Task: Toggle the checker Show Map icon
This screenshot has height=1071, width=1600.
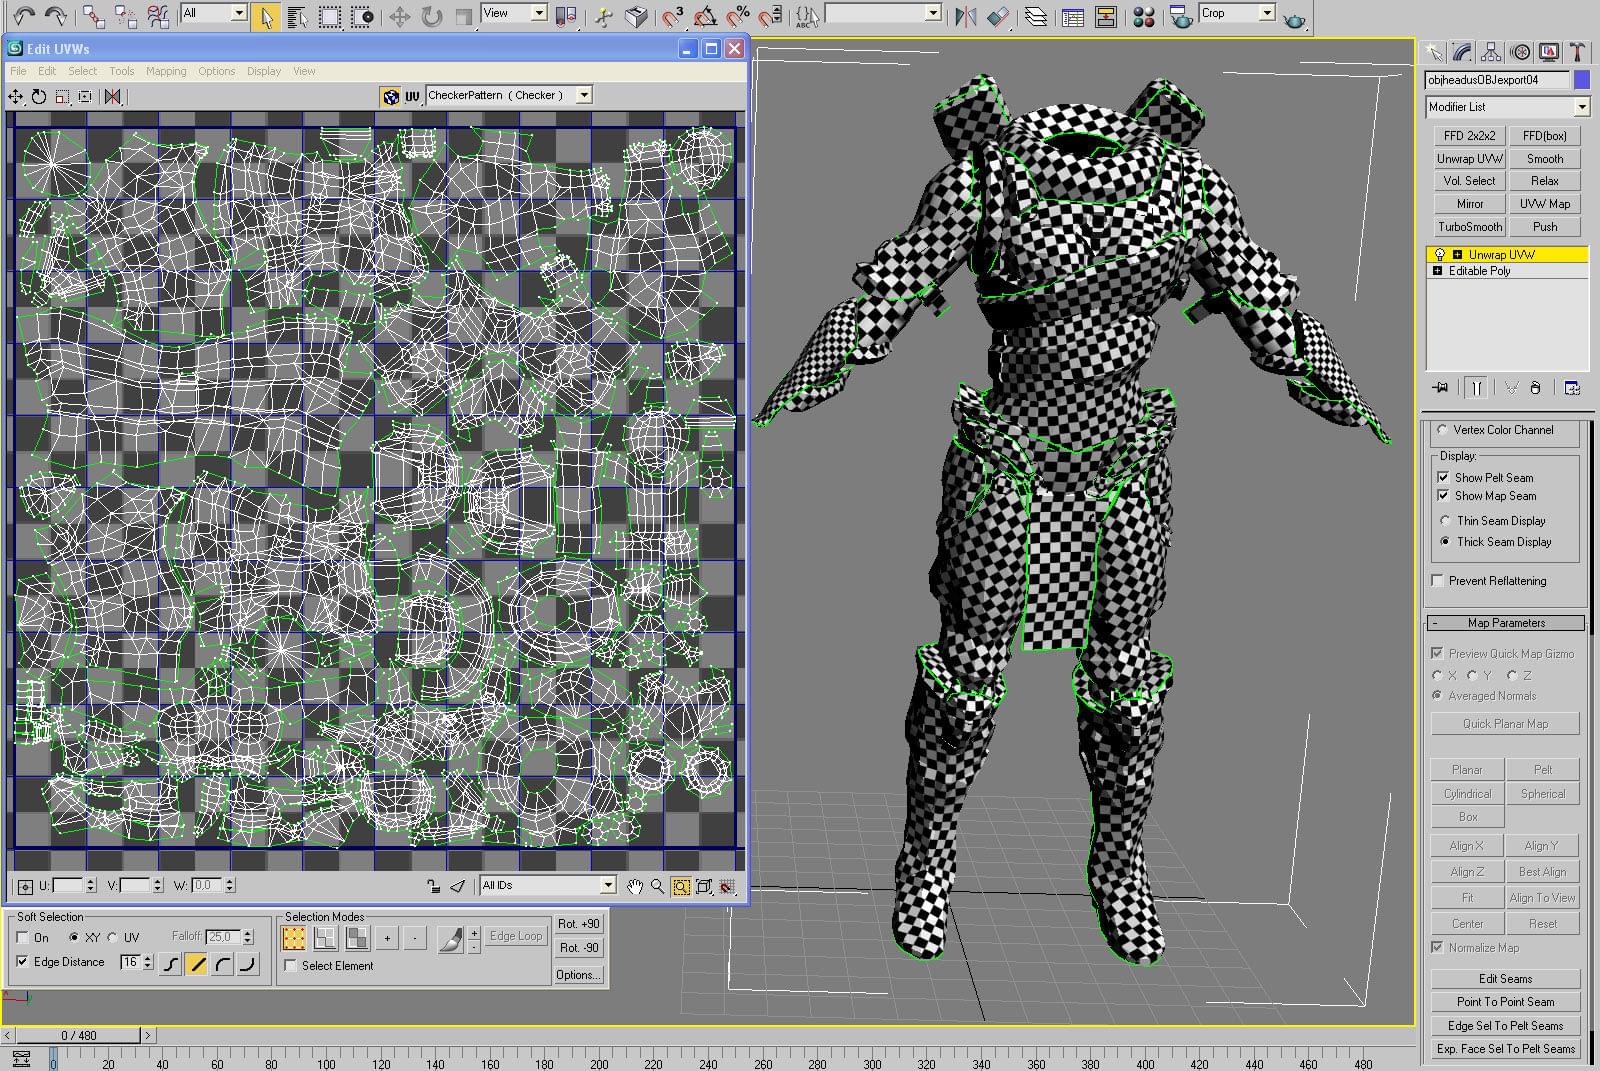Action: point(391,96)
